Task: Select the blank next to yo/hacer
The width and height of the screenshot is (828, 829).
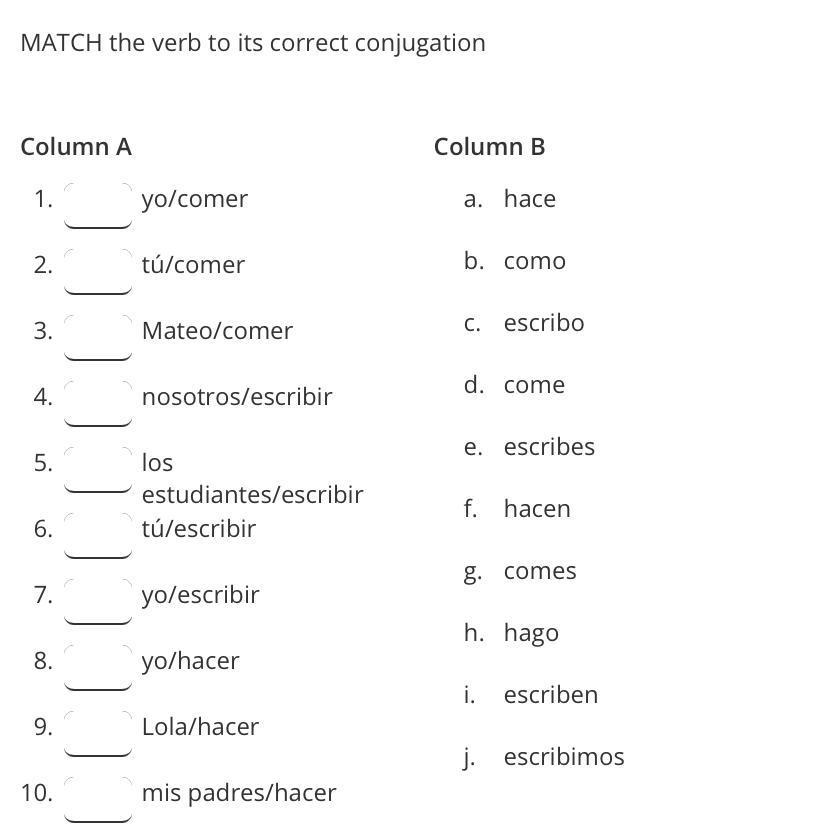Action: (x=98, y=667)
